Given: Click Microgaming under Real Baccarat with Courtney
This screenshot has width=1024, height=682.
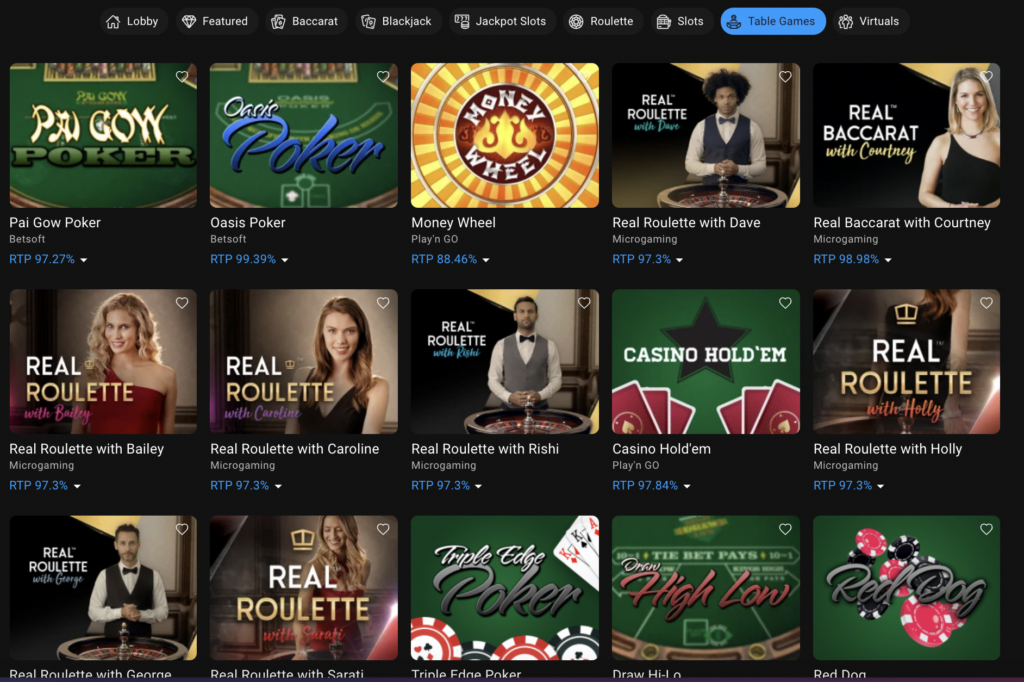Looking at the screenshot, I should (846, 239).
